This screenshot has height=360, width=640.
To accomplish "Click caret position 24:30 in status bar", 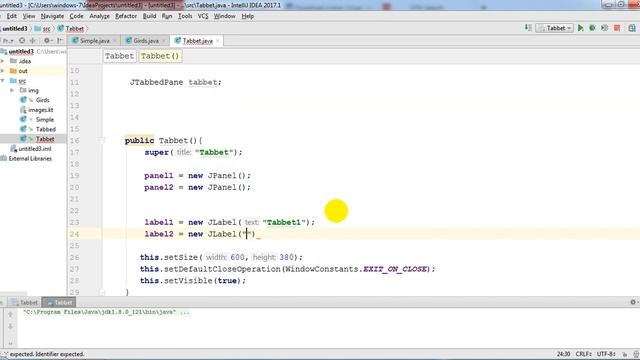I will pos(563,354).
